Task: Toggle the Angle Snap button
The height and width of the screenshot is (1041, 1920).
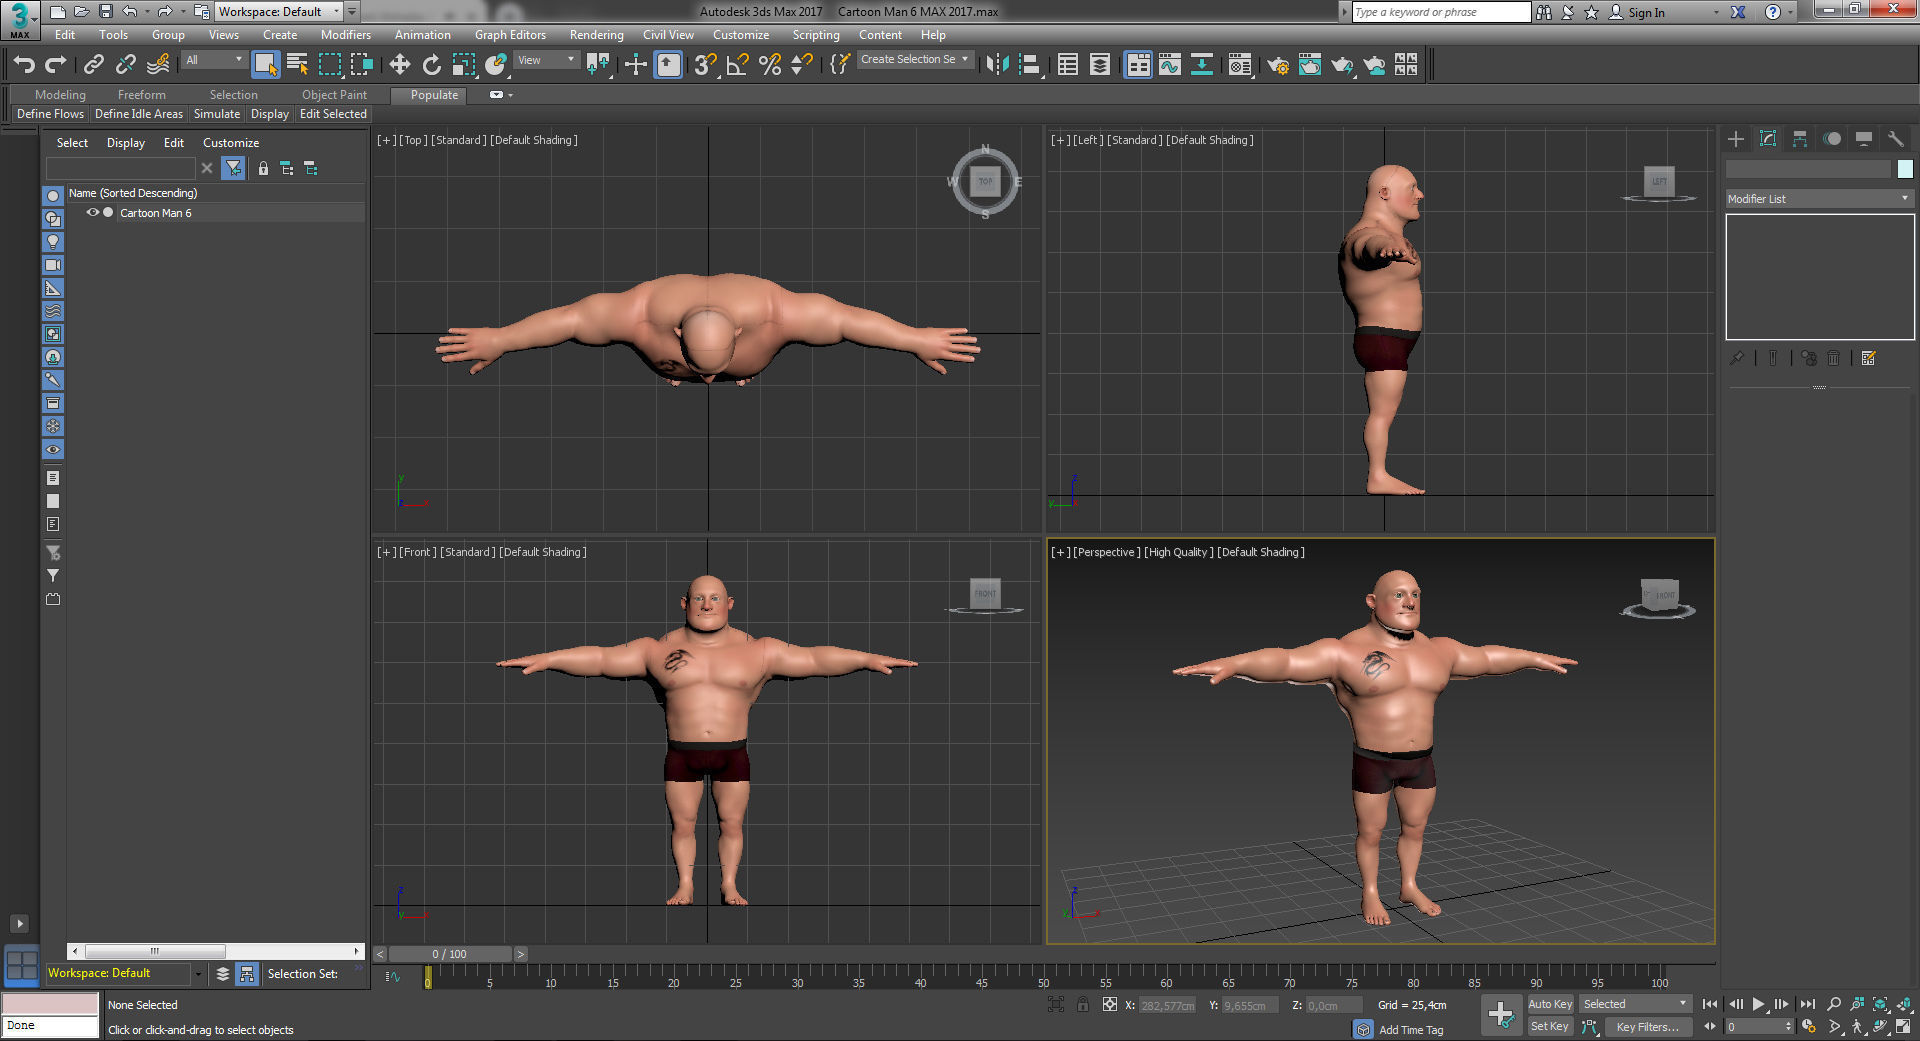Action: pyautogui.click(x=738, y=65)
